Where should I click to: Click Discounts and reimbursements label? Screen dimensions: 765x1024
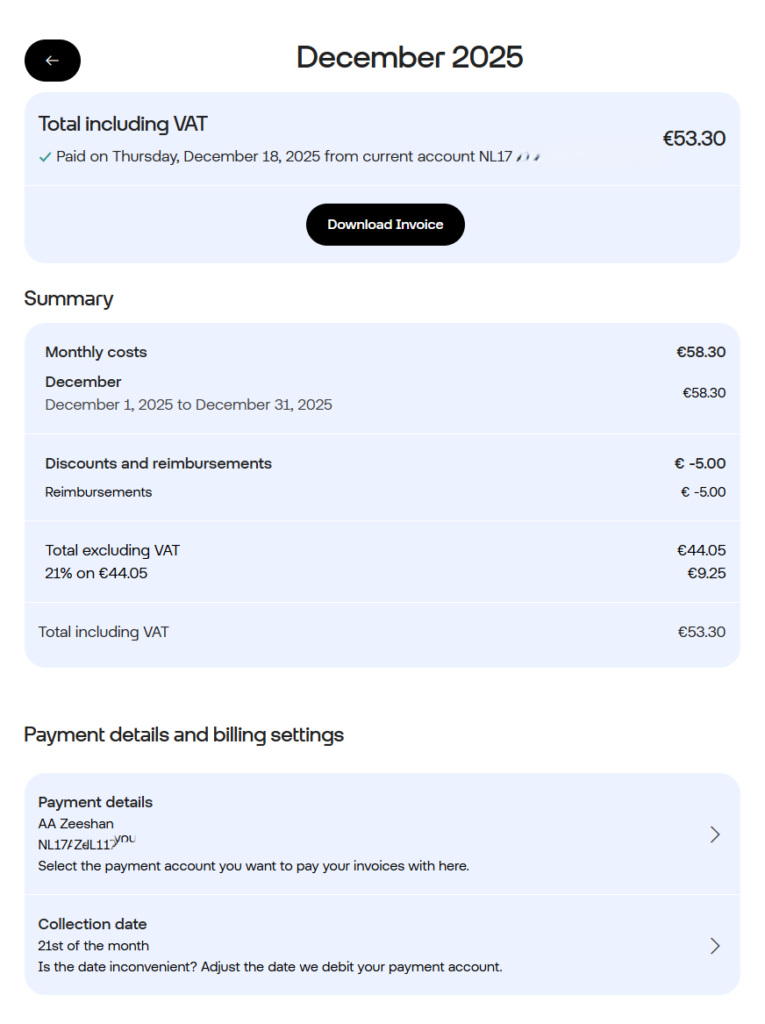tap(158, 464)
